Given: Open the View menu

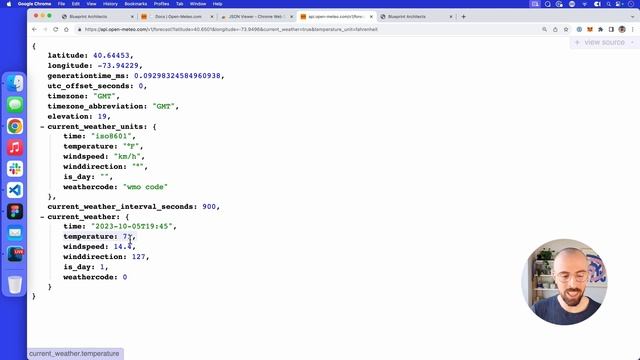Looking at the screenshot, I should 91,4.
